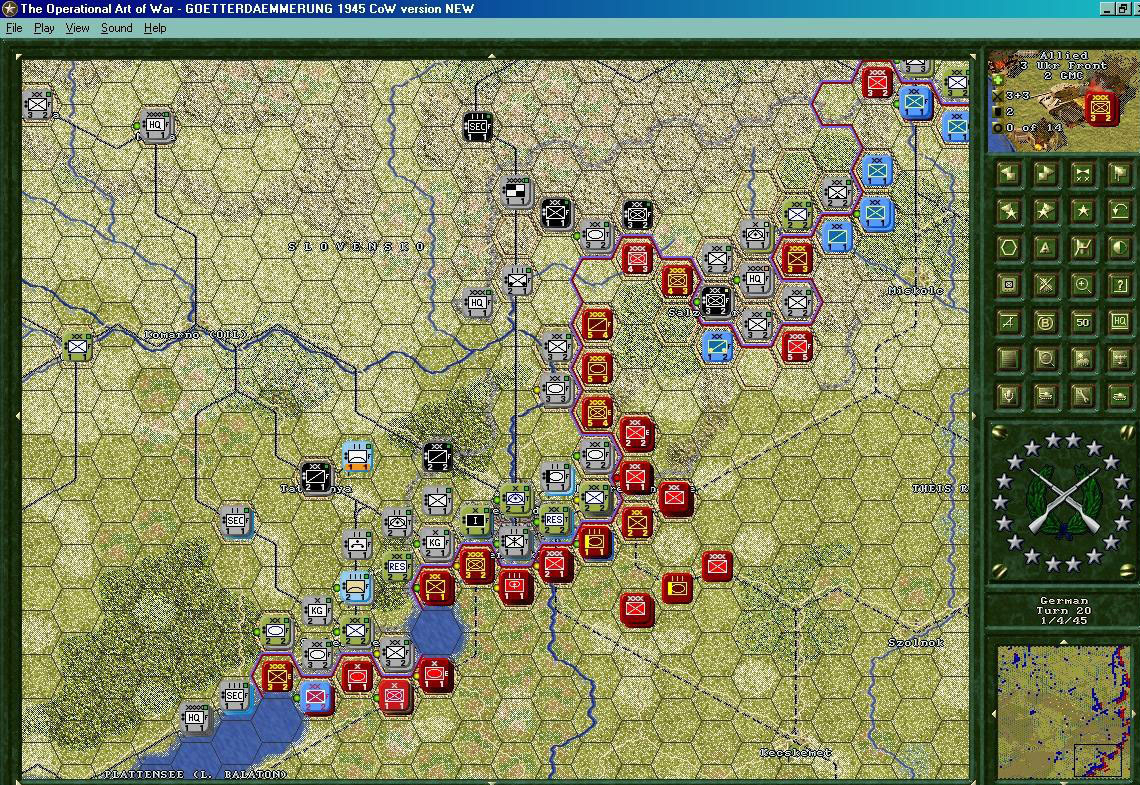
Task: Click the single star formation button
Action: click(1082, 211)
